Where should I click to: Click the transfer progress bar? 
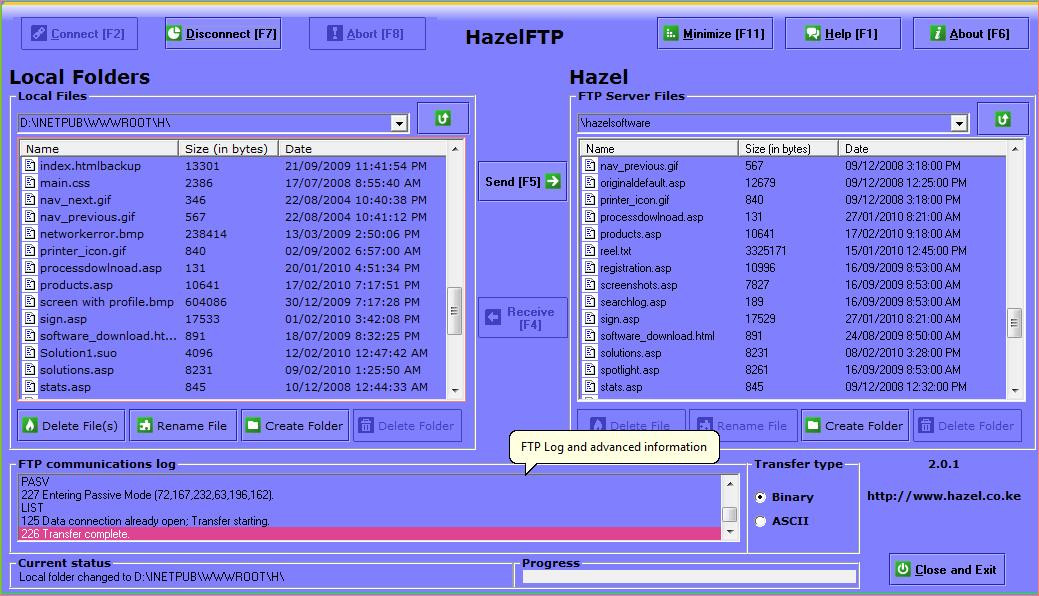pyautogui.click(x=689, y=577)
